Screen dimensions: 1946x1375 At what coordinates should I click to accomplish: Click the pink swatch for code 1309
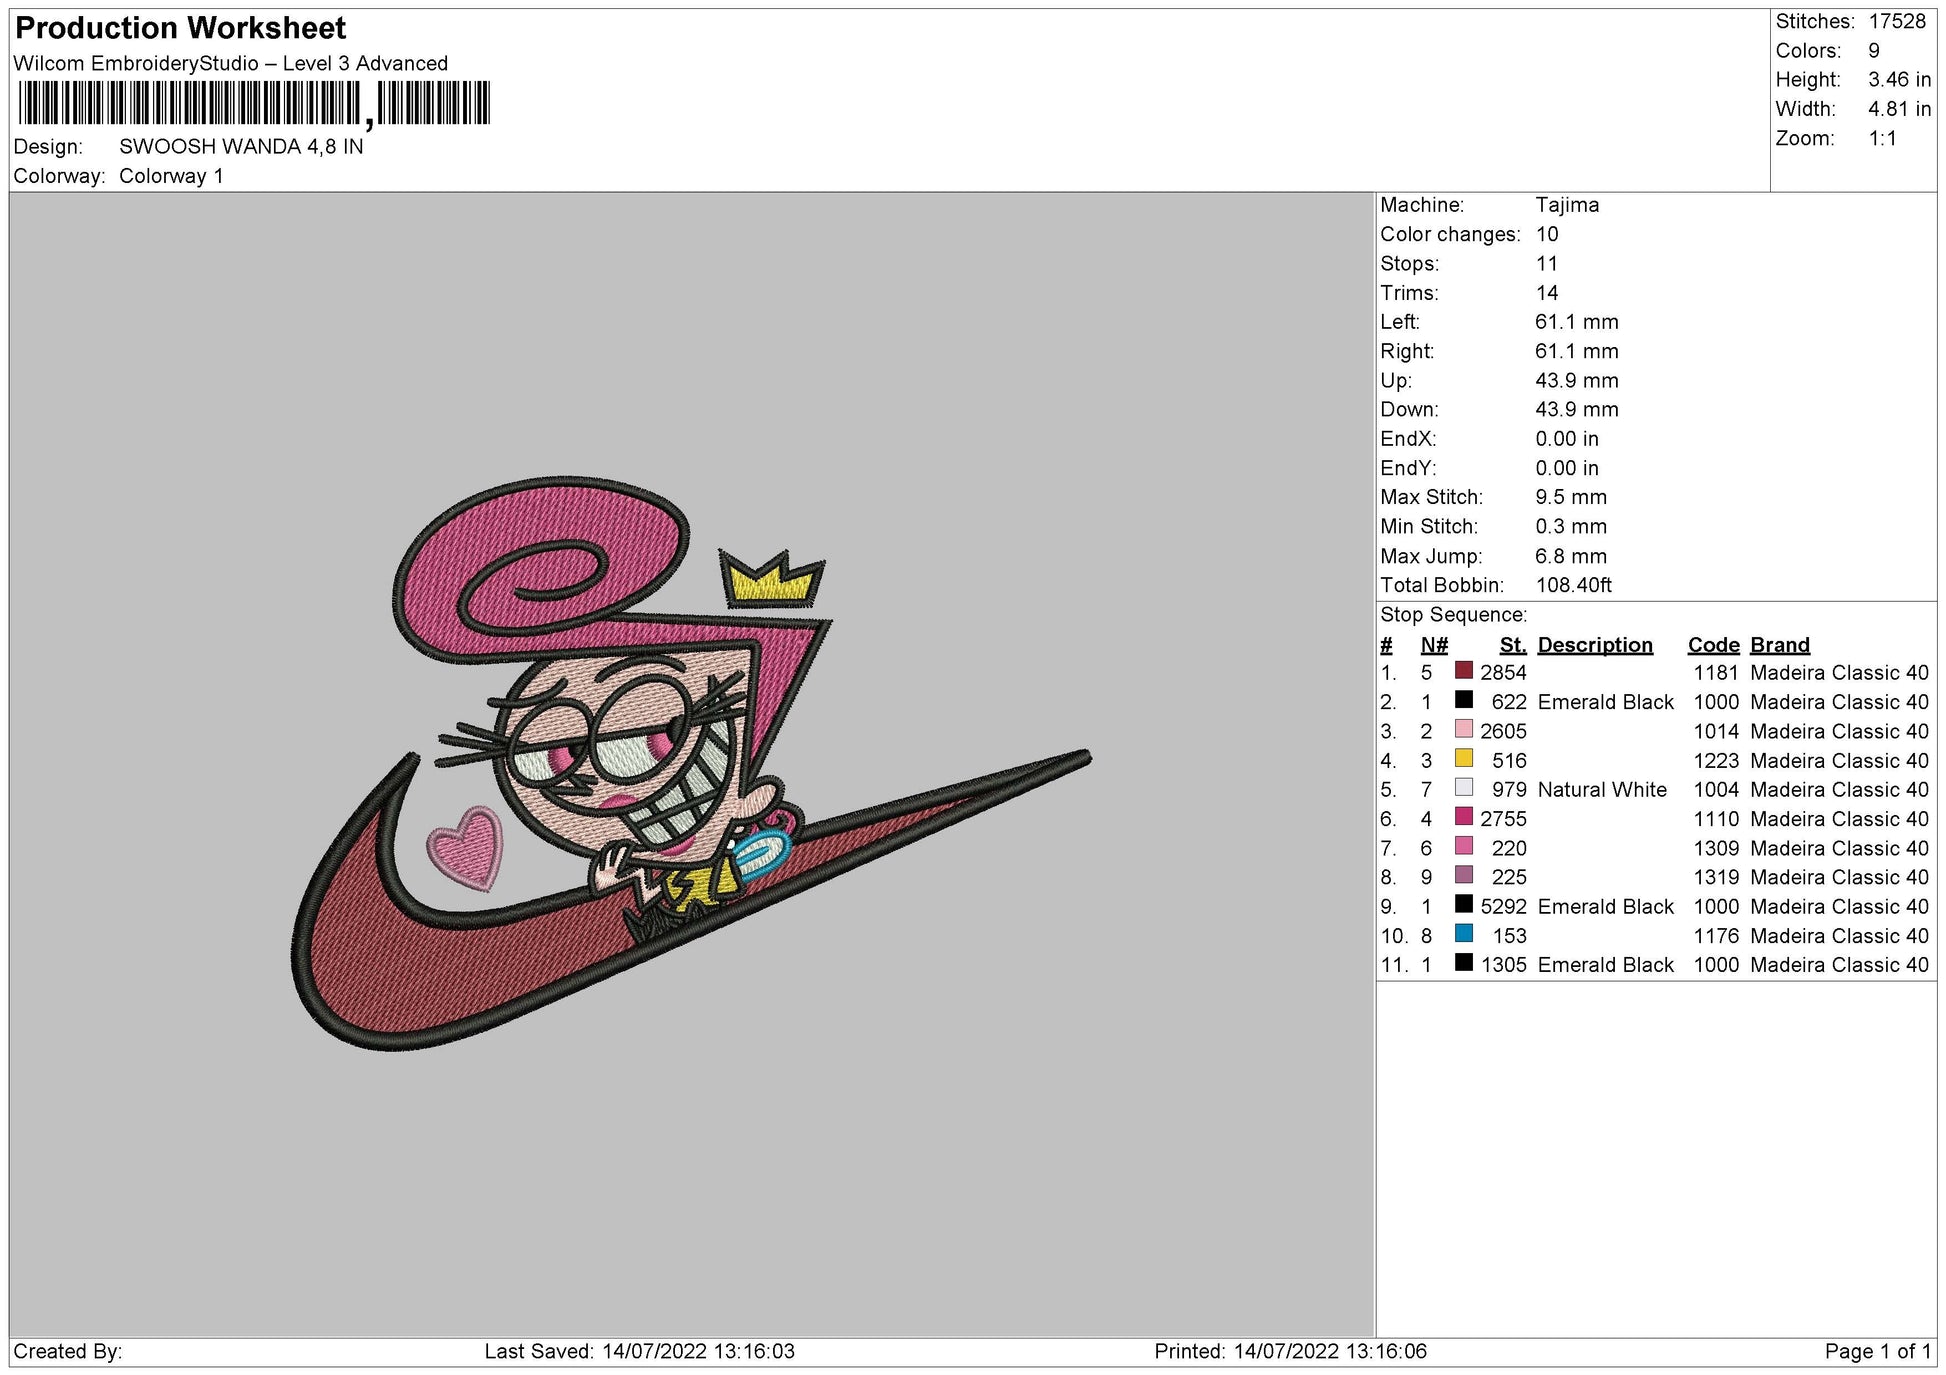click(1463, 846)
